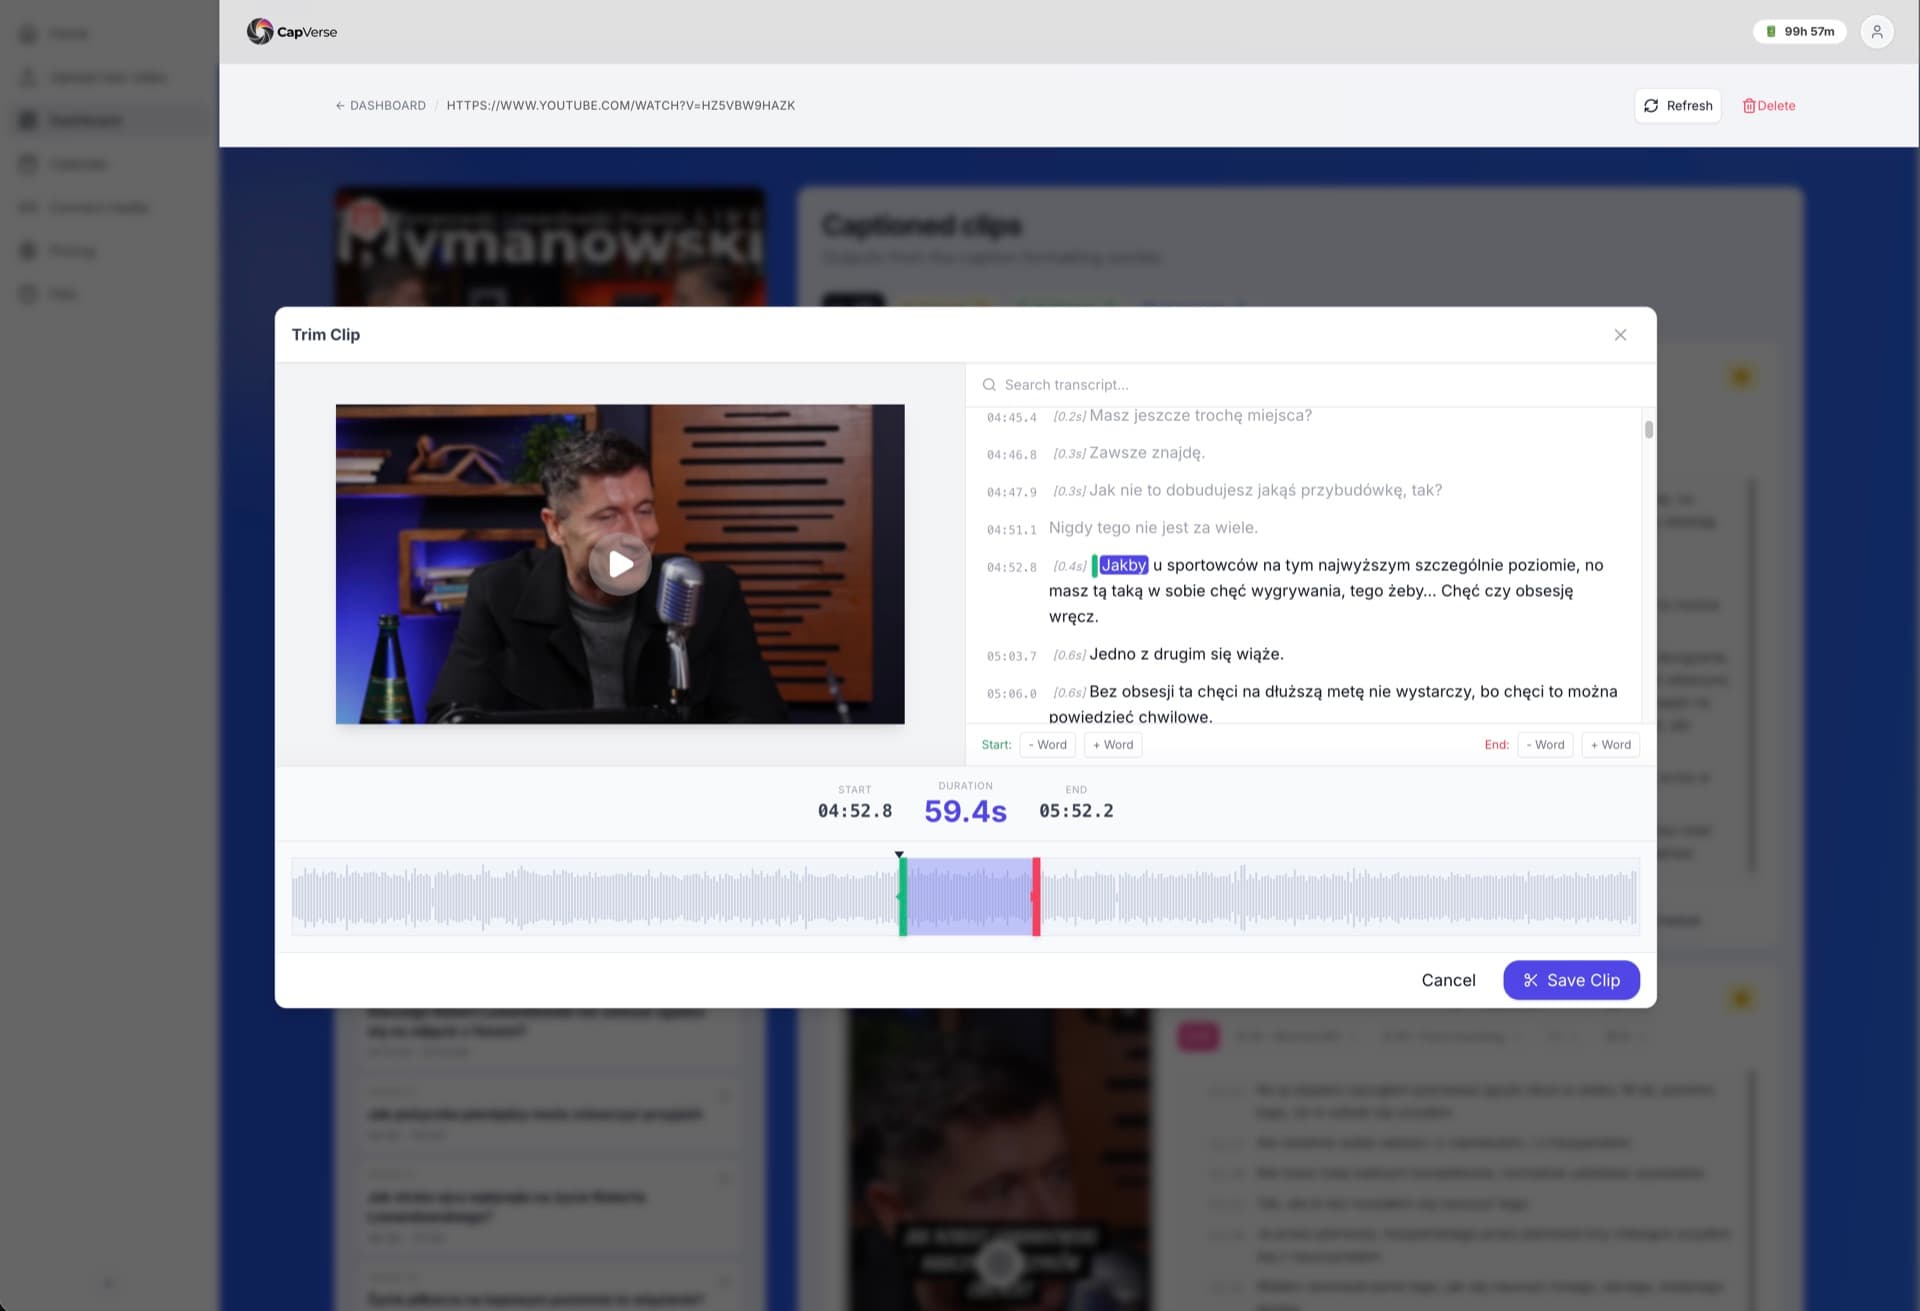
Task: Select the green start trim handle
Action: 901,897
